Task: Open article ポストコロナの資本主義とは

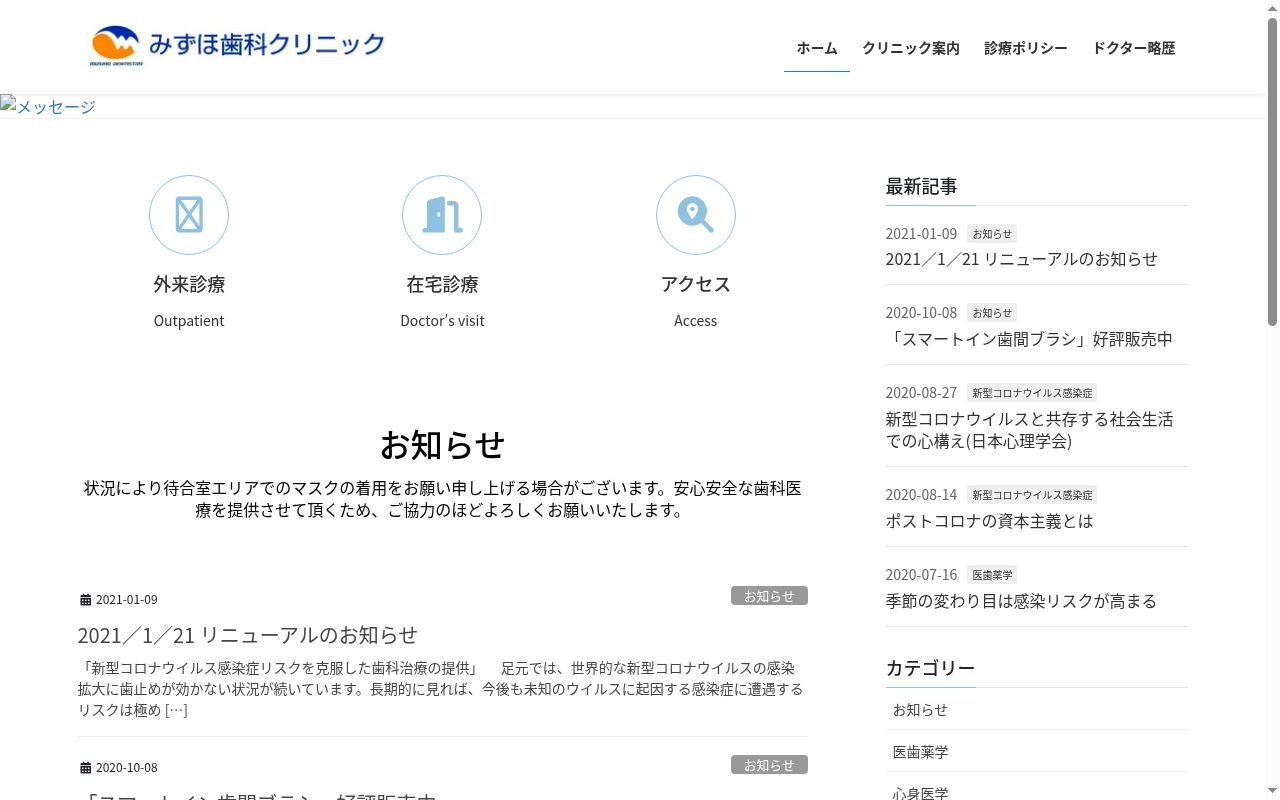Action: point(989,521)
